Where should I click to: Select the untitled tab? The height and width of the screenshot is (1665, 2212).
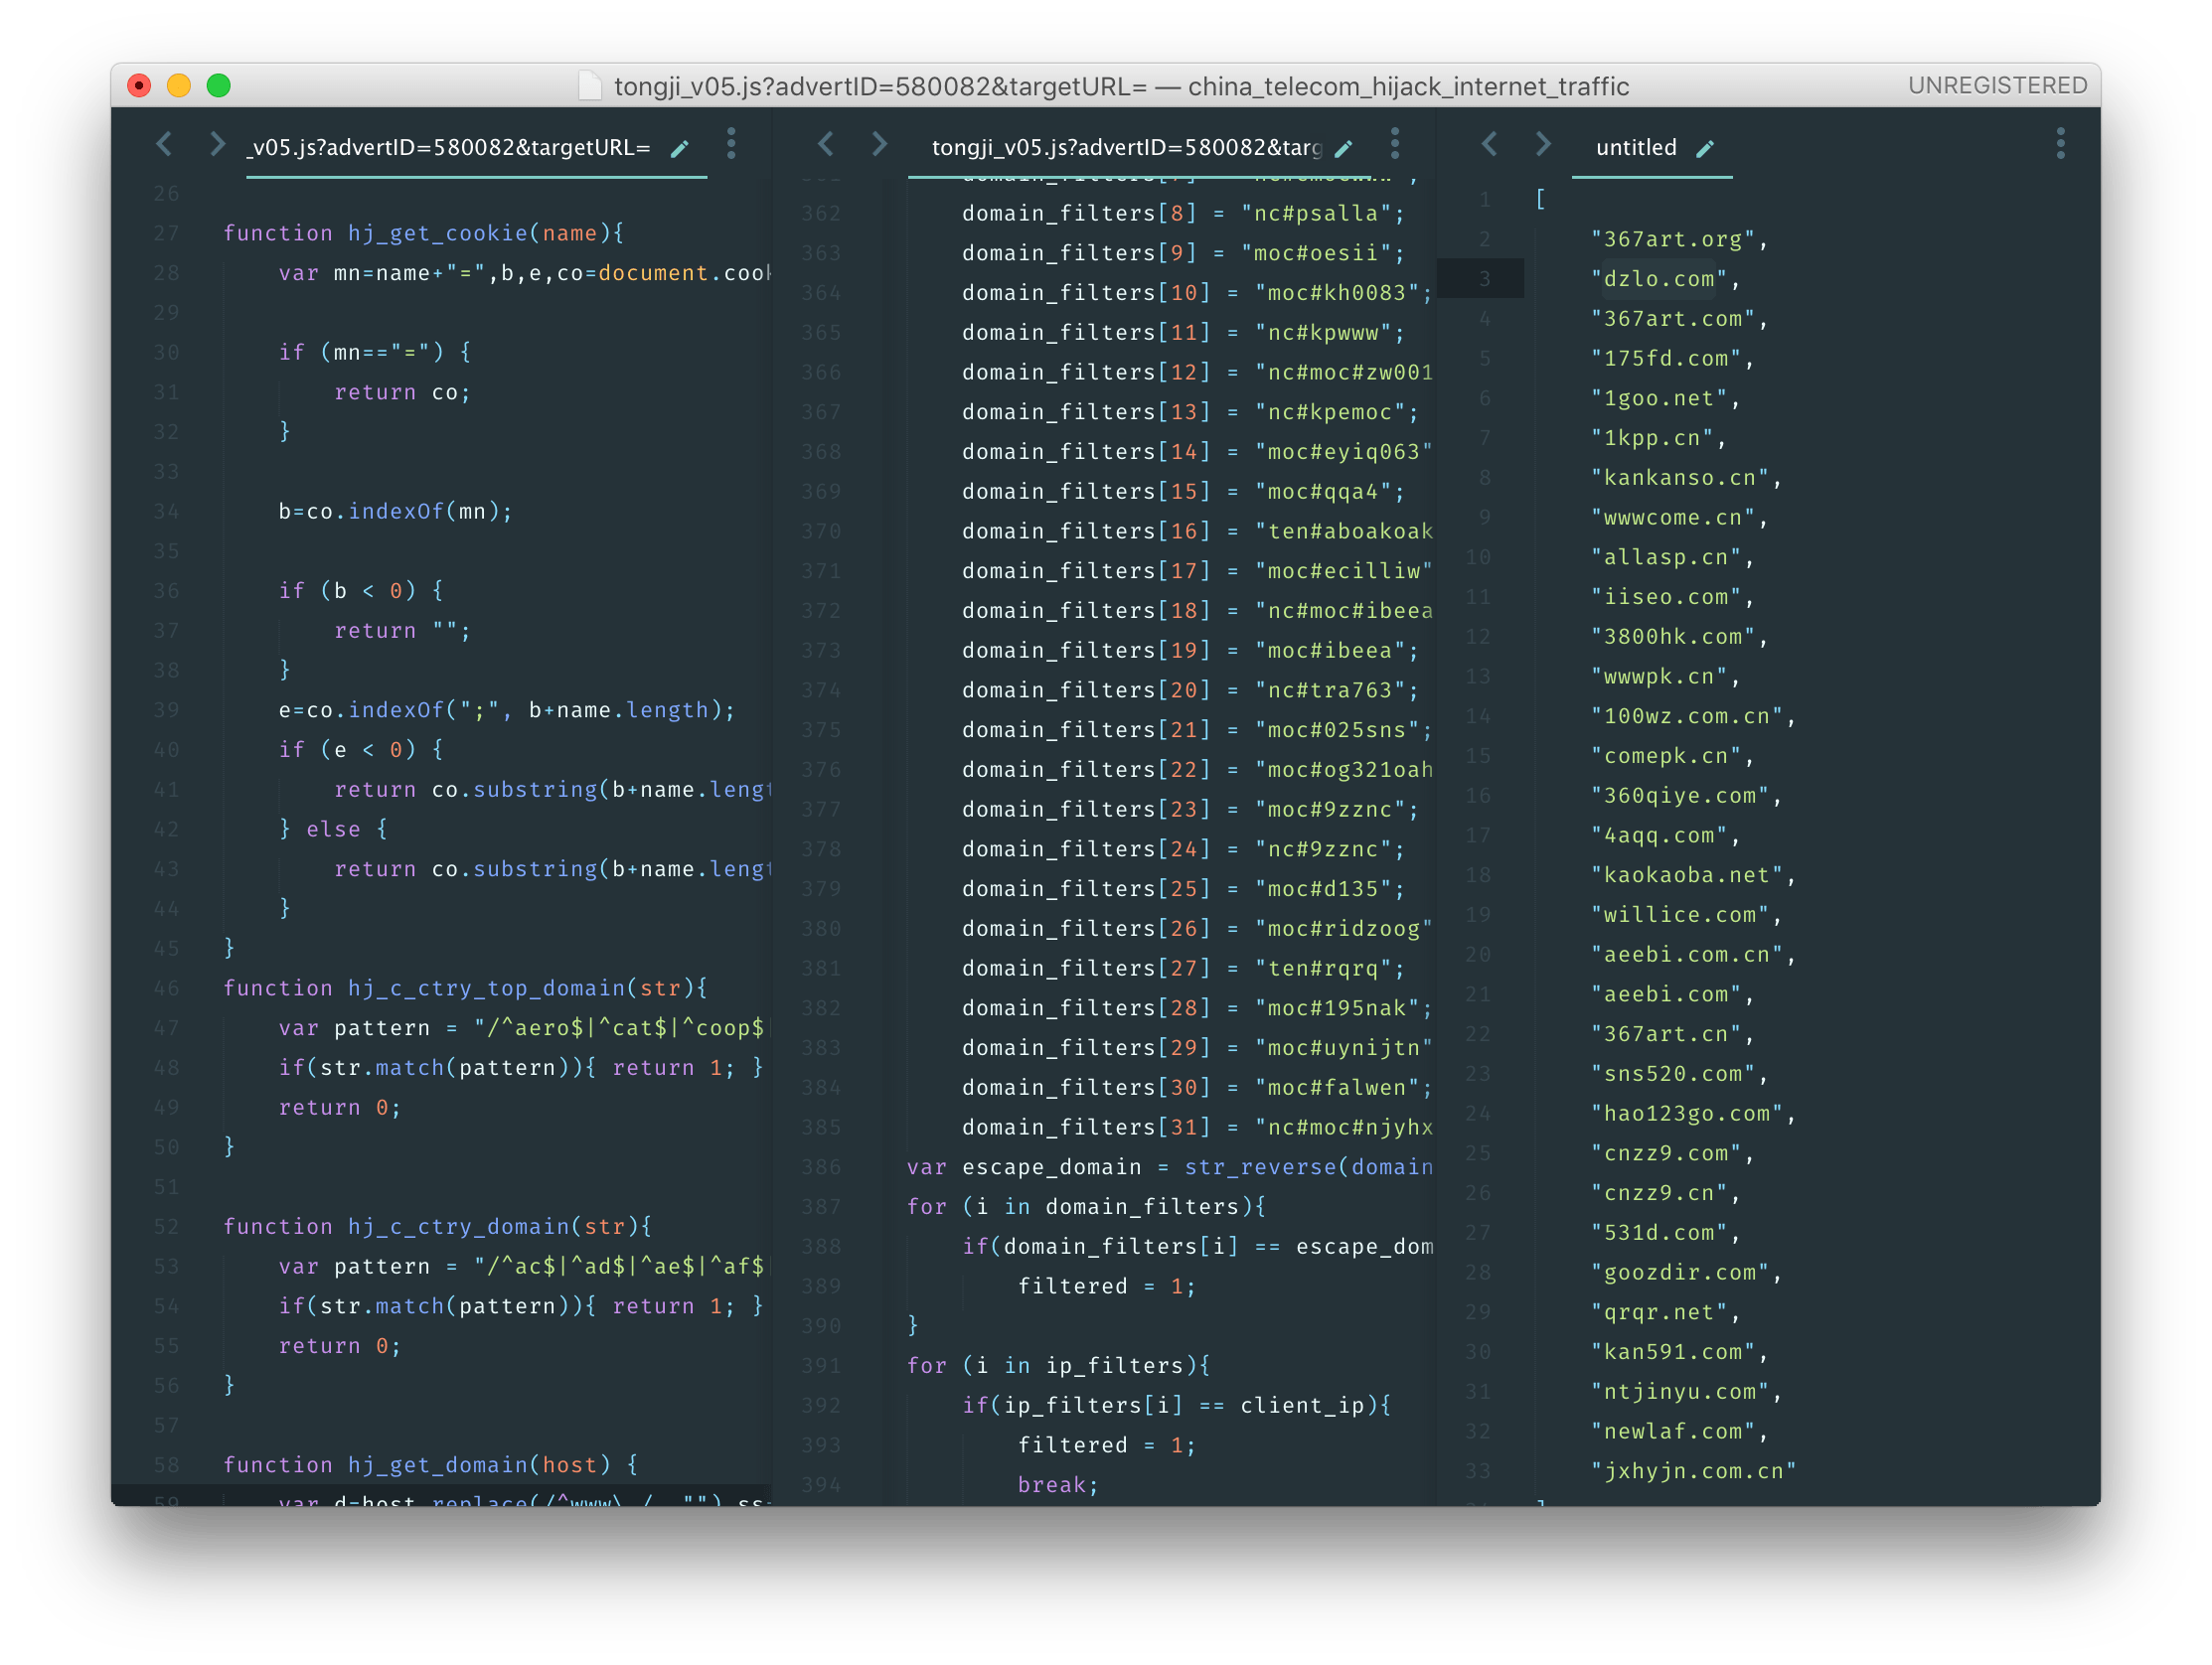click(x=1636, y=148)
